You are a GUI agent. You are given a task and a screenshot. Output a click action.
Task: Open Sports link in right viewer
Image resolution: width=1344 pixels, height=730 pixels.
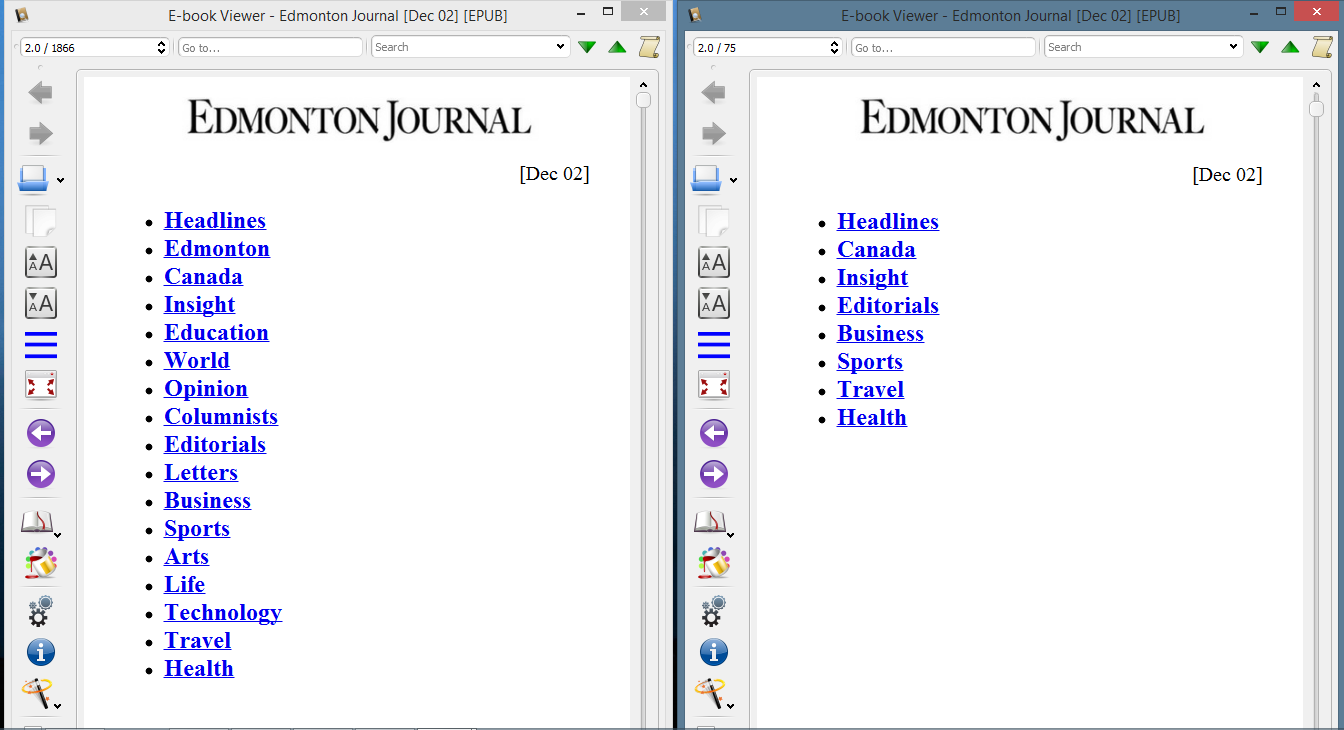click(x=870, y=361)
